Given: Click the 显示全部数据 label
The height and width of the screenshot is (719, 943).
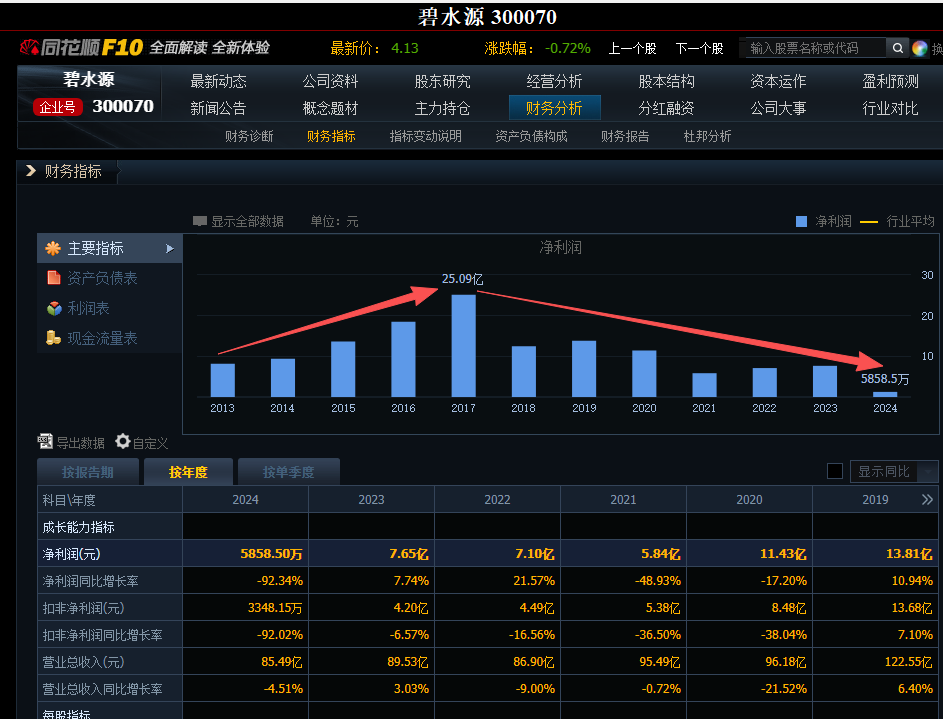Looking at the screenshot, I should tap(247, 221).
